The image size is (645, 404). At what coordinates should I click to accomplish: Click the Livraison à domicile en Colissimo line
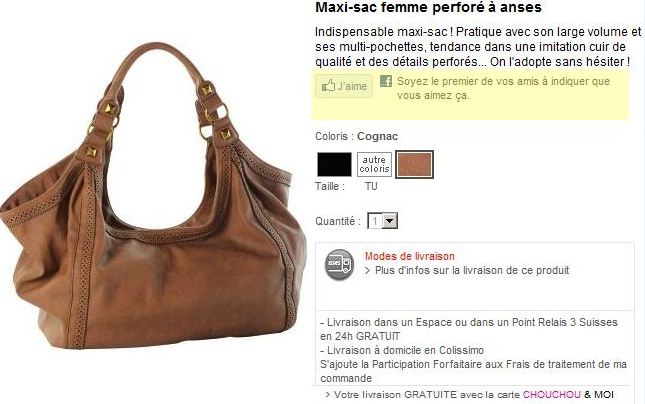pos(402,351)
